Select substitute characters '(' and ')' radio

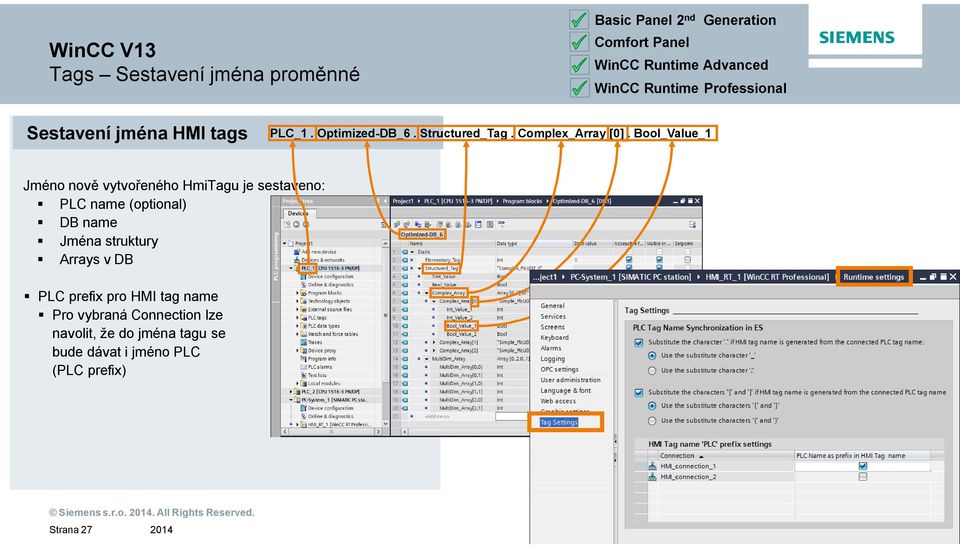point(652,421)
